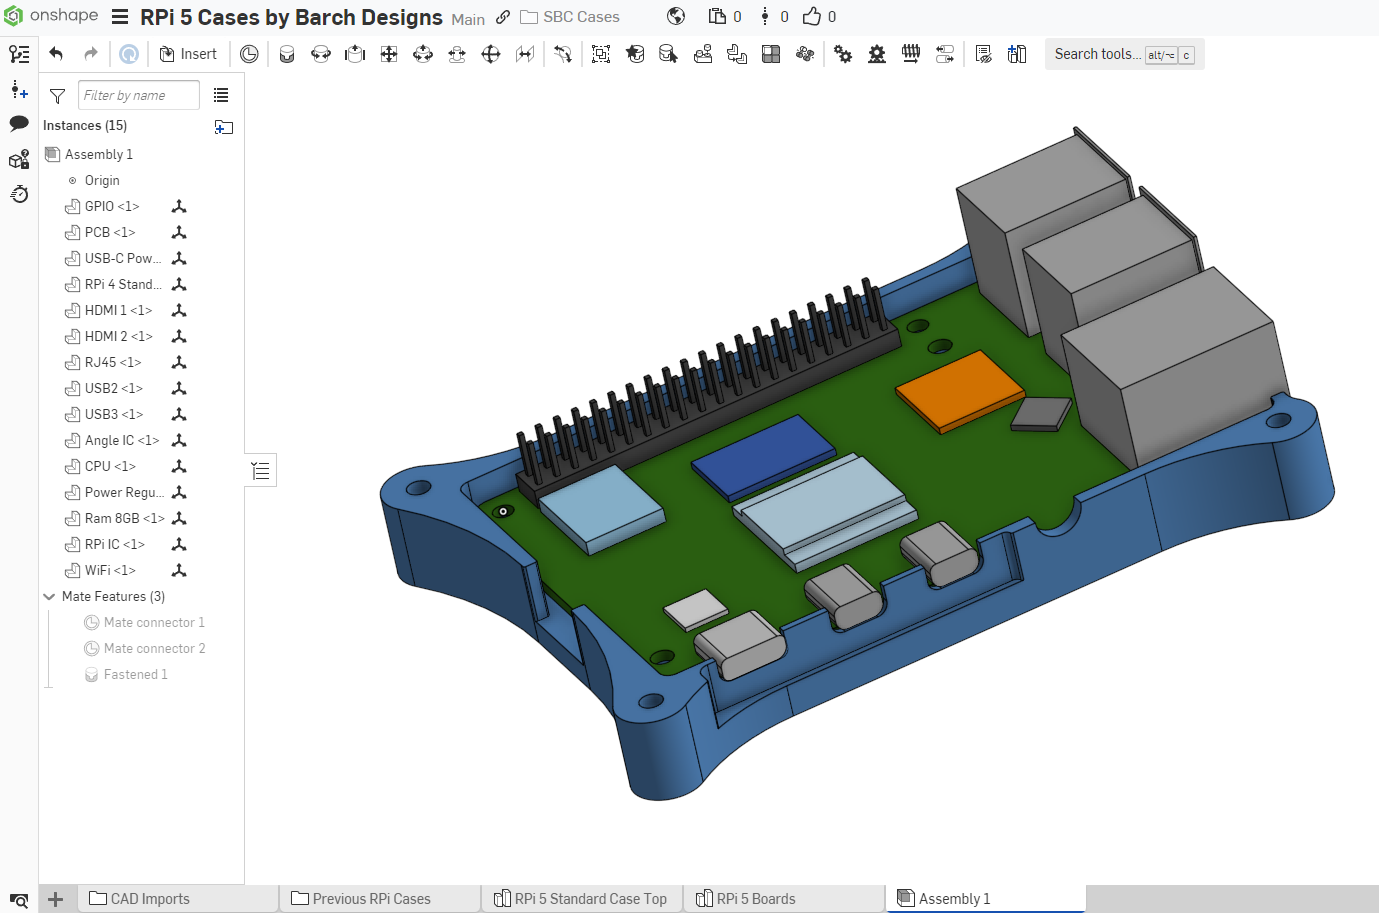Select the Circular pattern tool
1379x913 pixels.
point(805,54)
